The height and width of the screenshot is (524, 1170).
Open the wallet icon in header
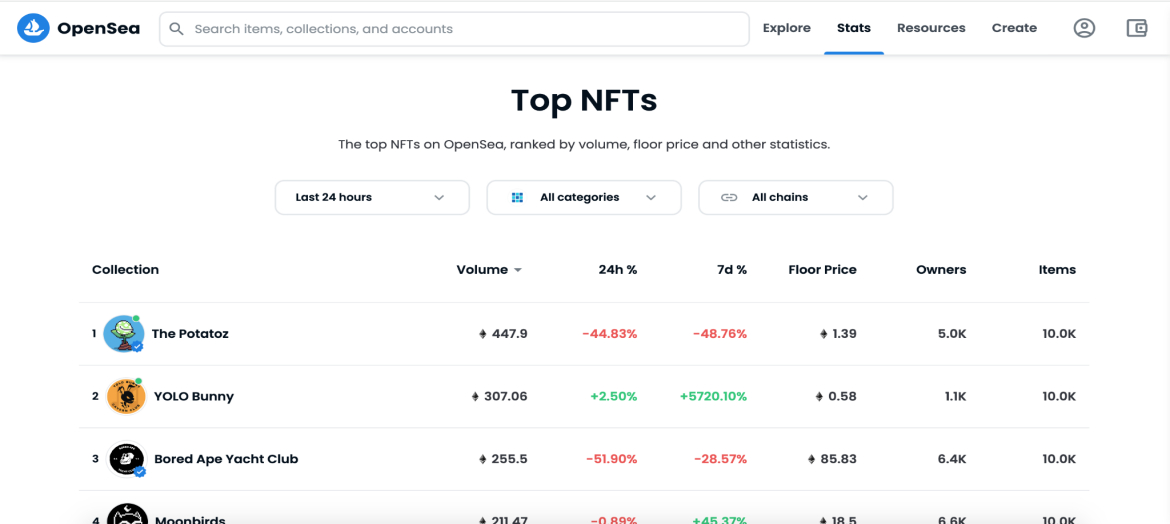pyautogui.click(x=1136, y=28)
